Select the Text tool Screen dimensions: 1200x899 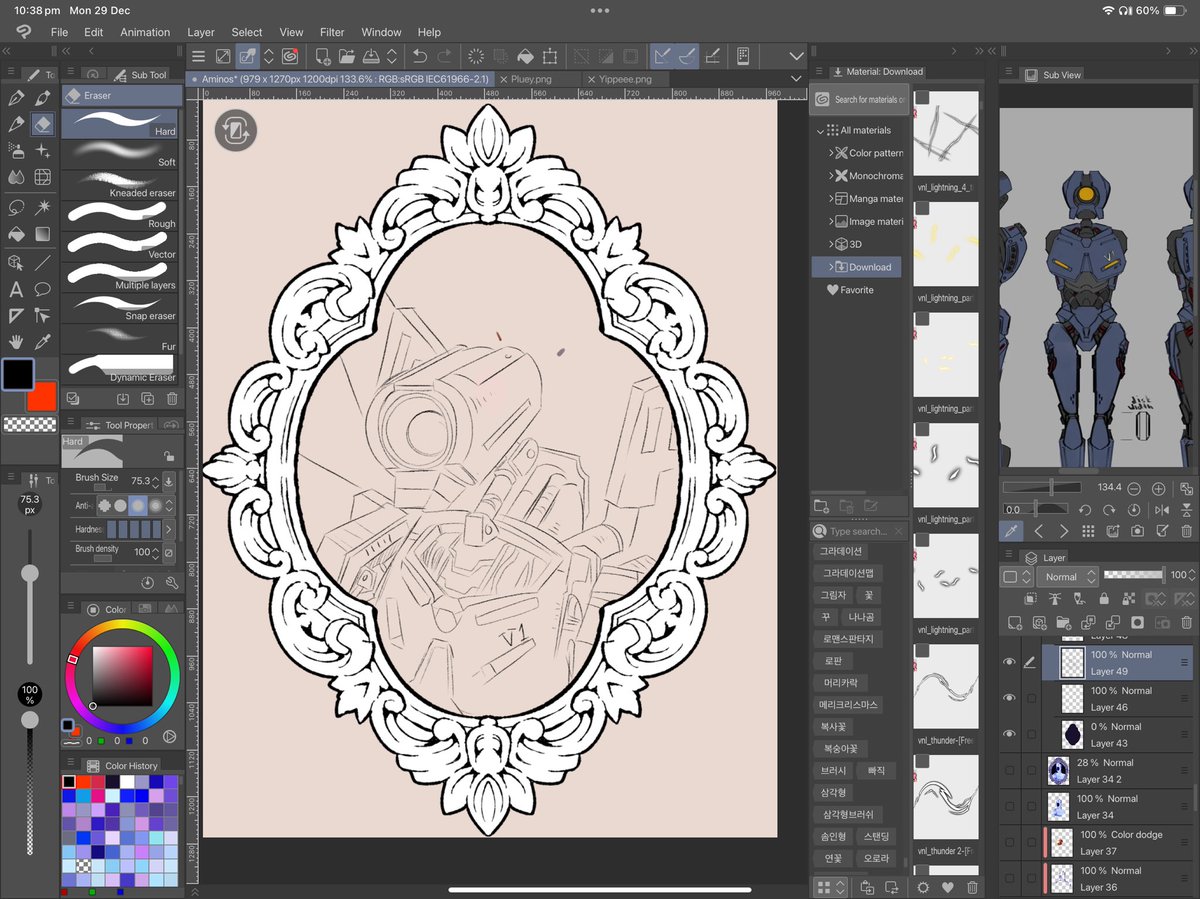tap(16, 290)
